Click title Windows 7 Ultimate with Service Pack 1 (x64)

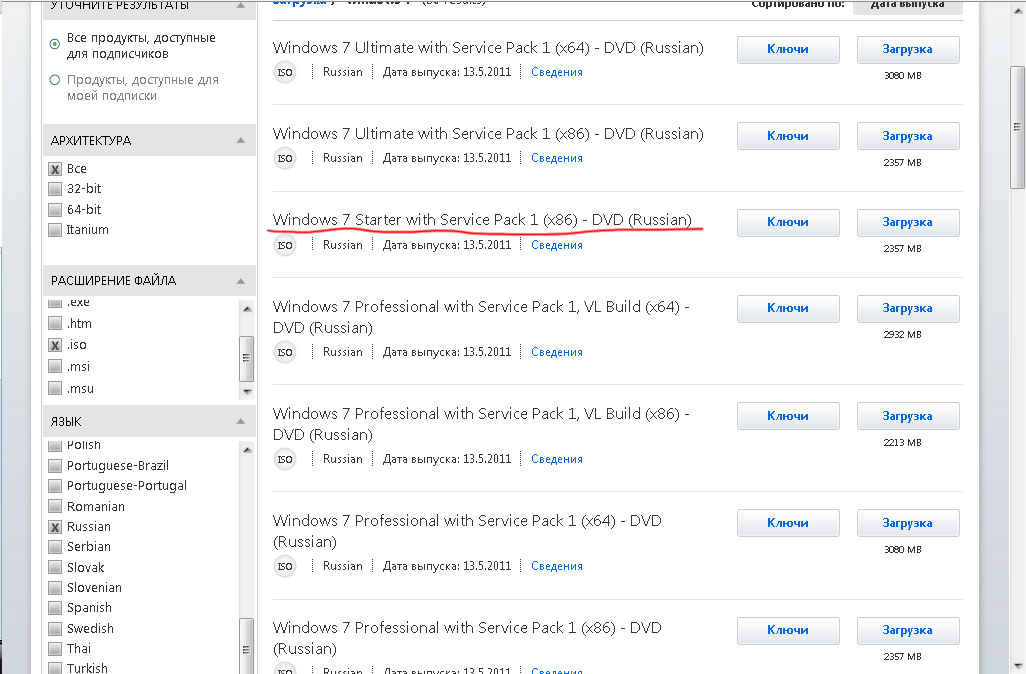[488, 48]
